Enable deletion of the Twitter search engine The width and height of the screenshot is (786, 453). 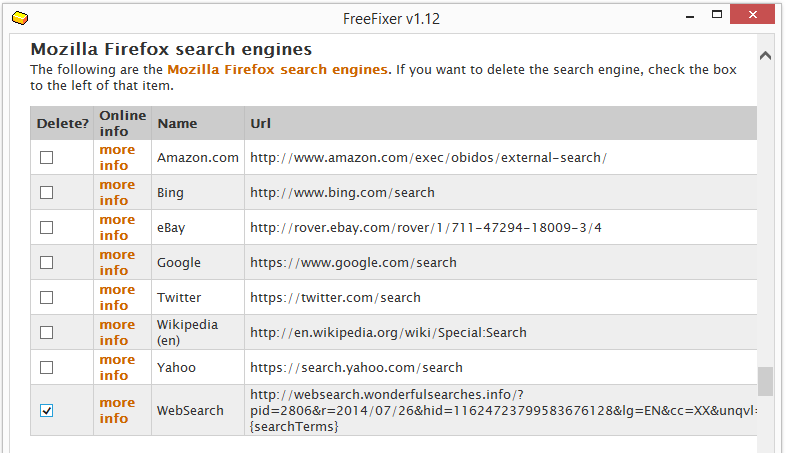pyautogui.click(x=47, y=298)
